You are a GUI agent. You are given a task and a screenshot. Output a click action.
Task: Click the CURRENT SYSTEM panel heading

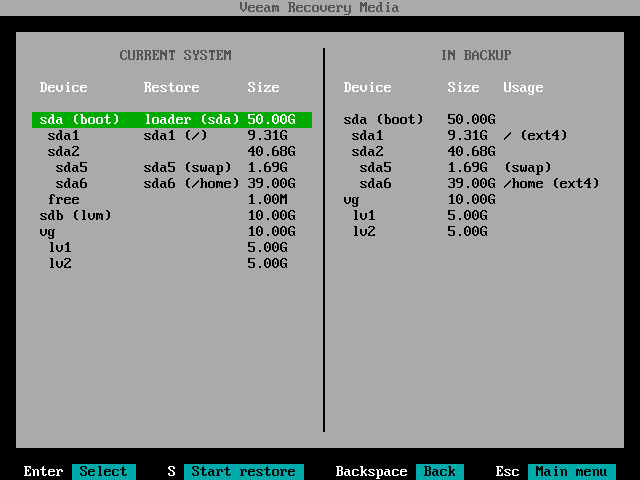[176, 55]
